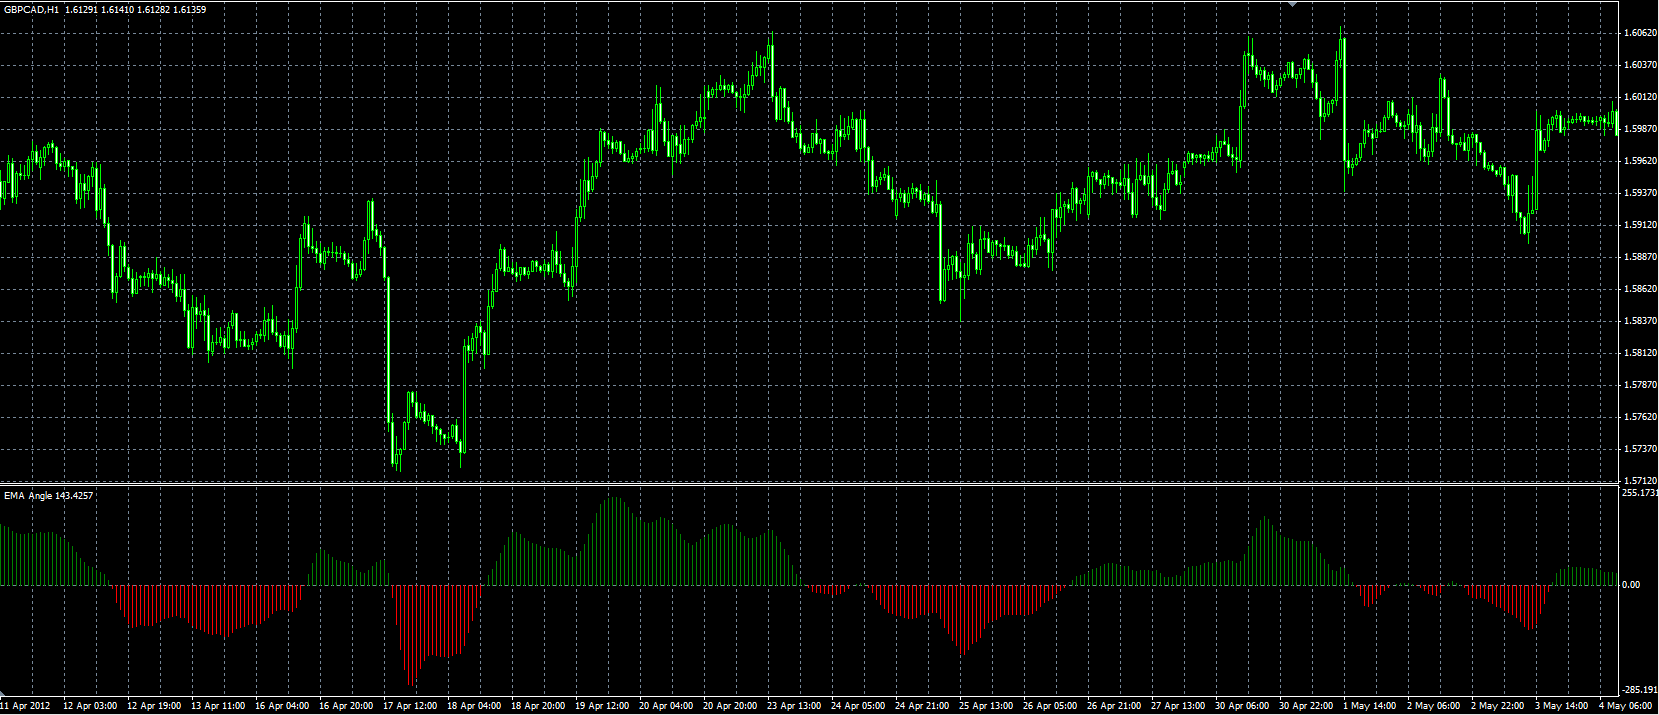The height and width of the screenshot is (715, 1659).
Task: Click the 27 Apr 13:00 time label
Action: pyautogui.click(x=1178, y=706)
